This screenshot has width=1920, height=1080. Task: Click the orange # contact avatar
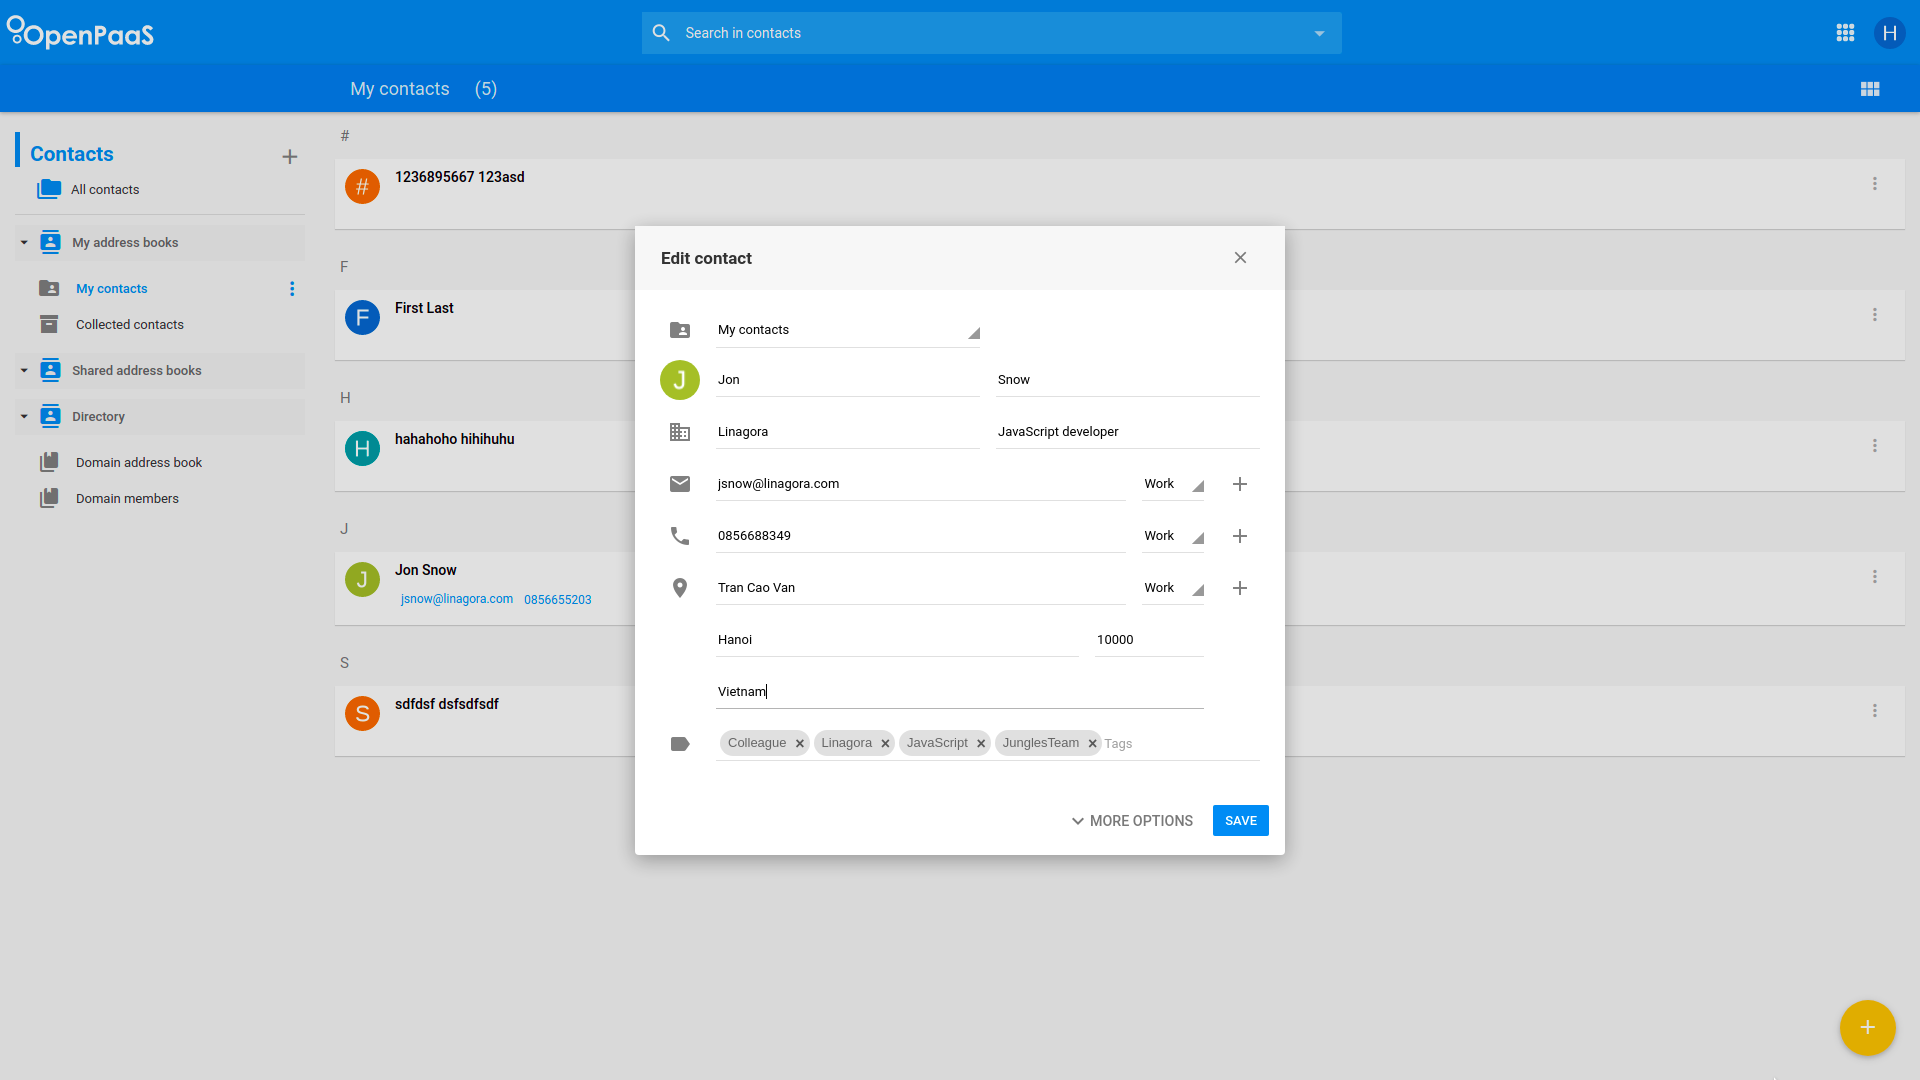(362, 186)
